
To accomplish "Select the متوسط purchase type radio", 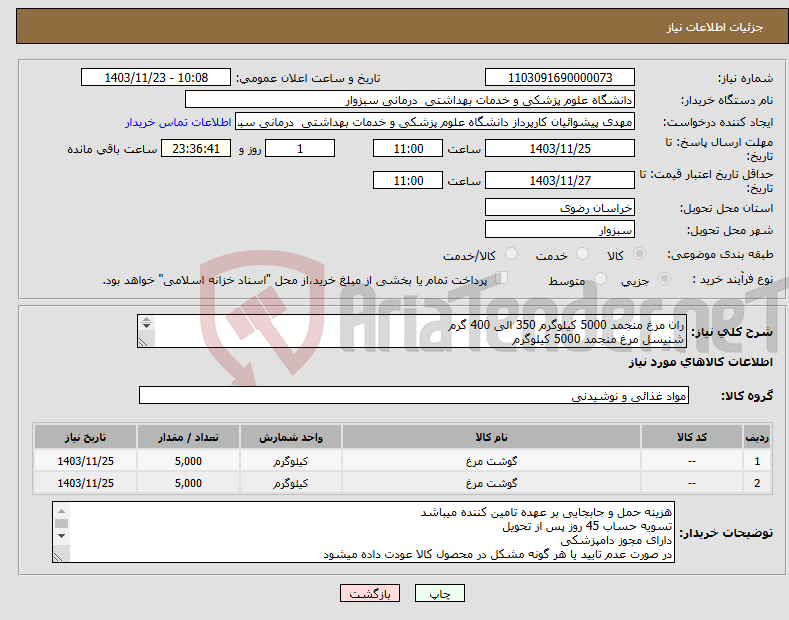I will click(600, 279).
